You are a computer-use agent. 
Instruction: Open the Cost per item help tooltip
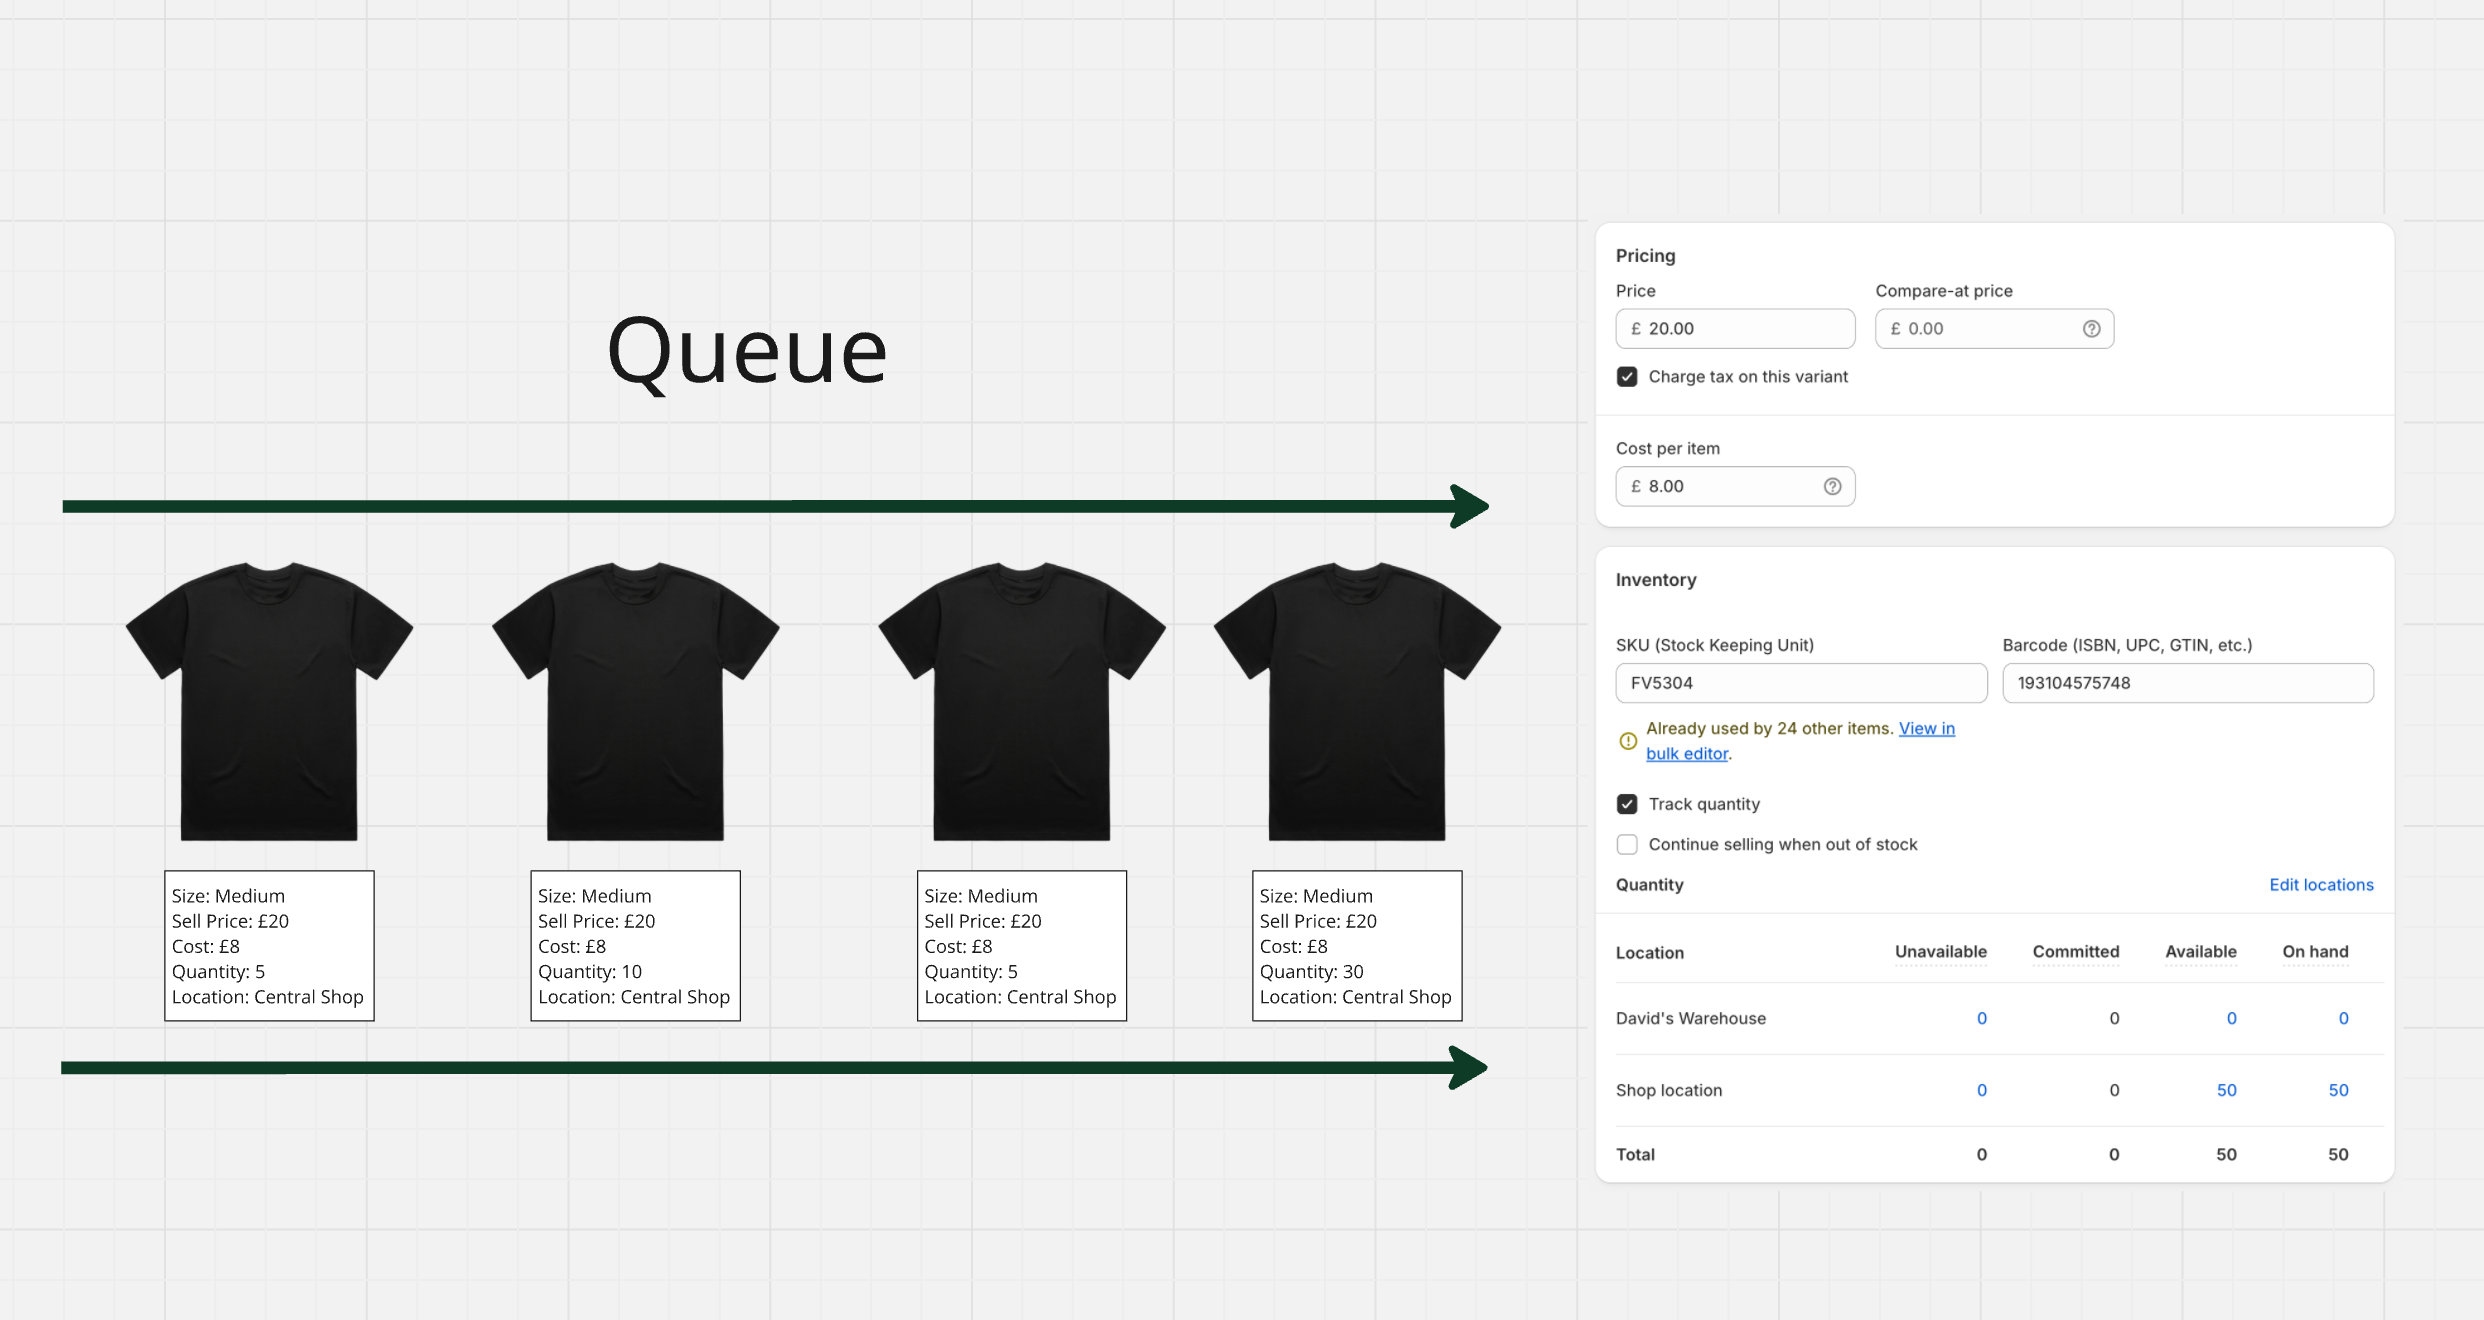[x=1831, y=486]
